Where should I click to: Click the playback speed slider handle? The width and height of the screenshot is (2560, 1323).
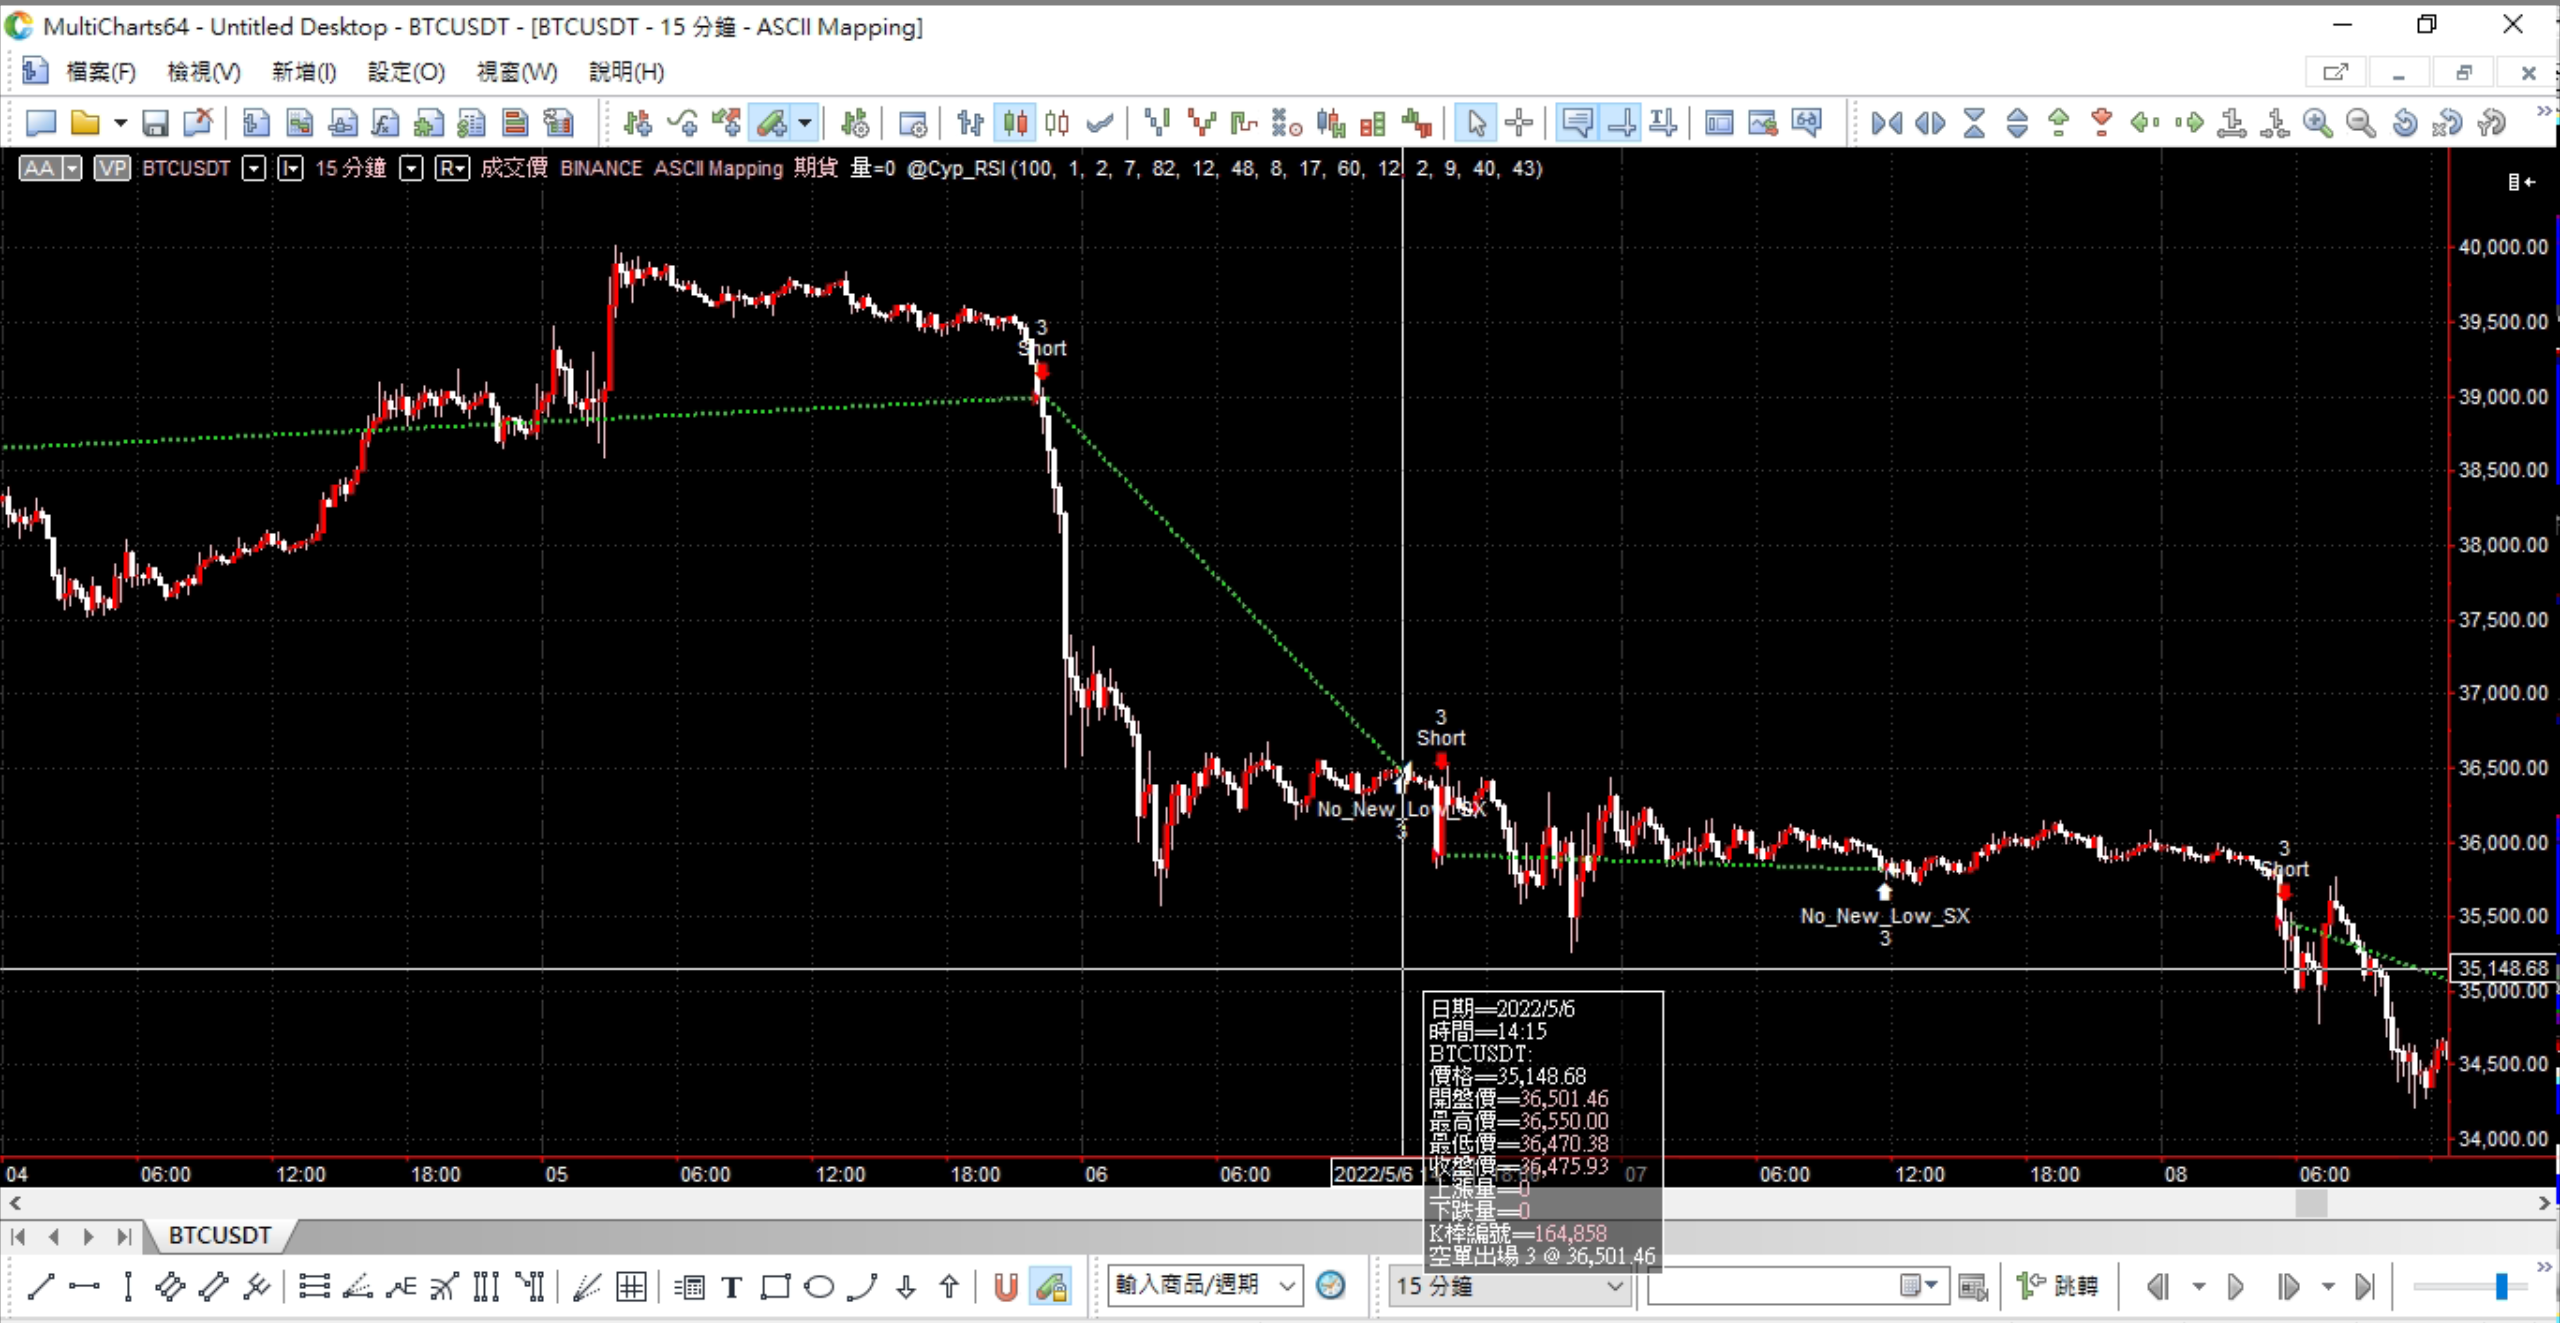tap(2500, 1287)
